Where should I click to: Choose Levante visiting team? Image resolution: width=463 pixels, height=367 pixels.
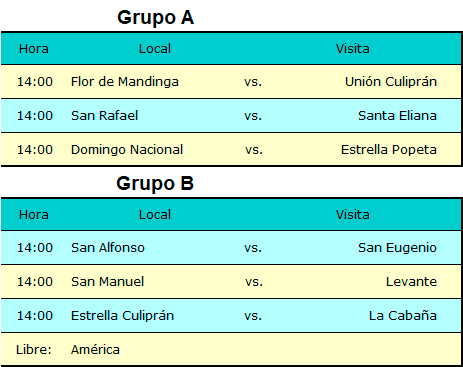point(411,282)
